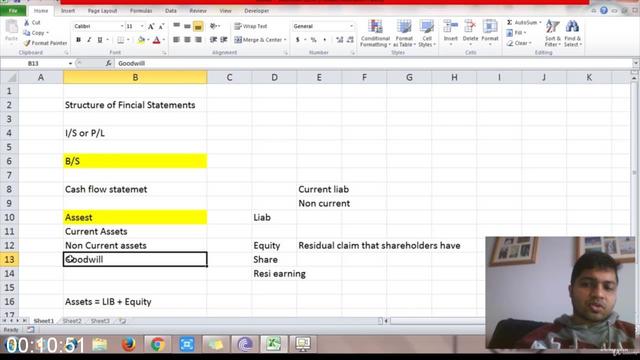
Task: Decrease font size with shrink icon
Action: coord(161,27)
